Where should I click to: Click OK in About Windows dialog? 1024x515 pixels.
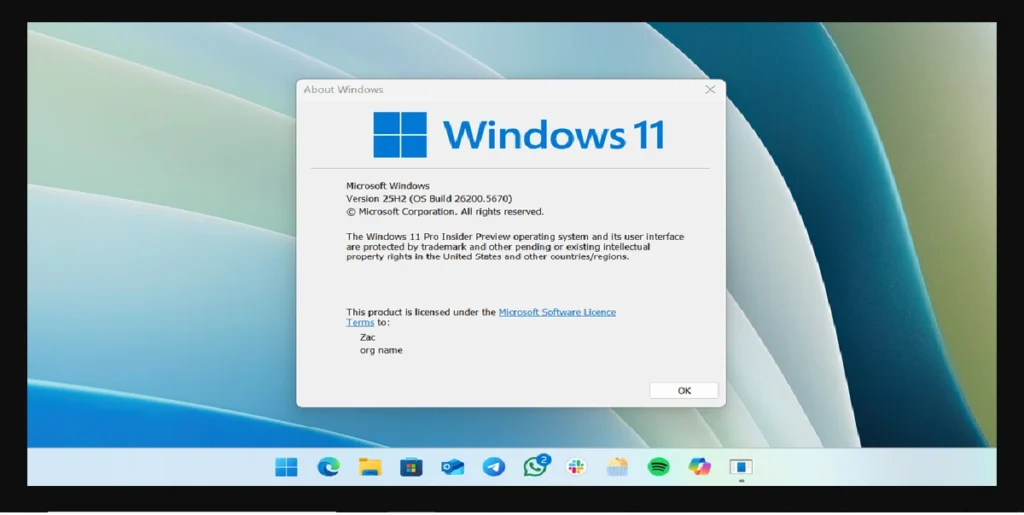pyautogui.click(x=684, y=390)
